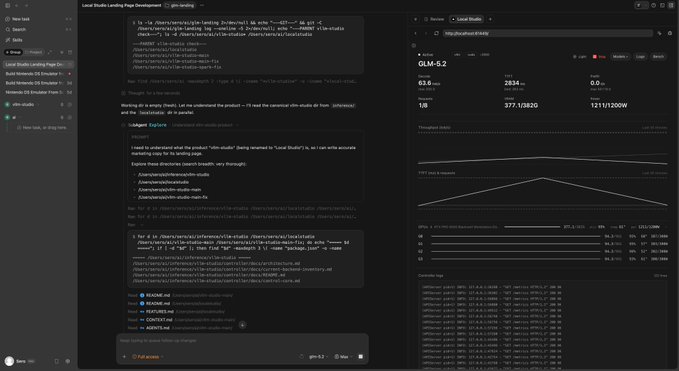The width and height of the screenshot is (679, 371).
Task: Add attachment with the plus icon
Action: pyautogui.click(x=124, y=357)
